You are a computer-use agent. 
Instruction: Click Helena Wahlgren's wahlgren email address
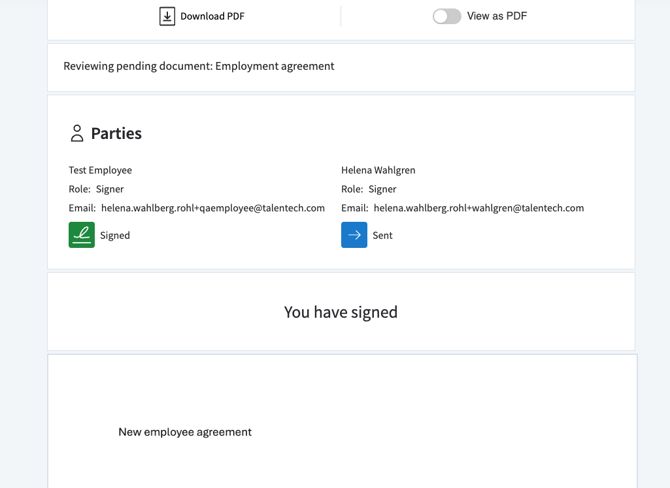tap(478, 208)
